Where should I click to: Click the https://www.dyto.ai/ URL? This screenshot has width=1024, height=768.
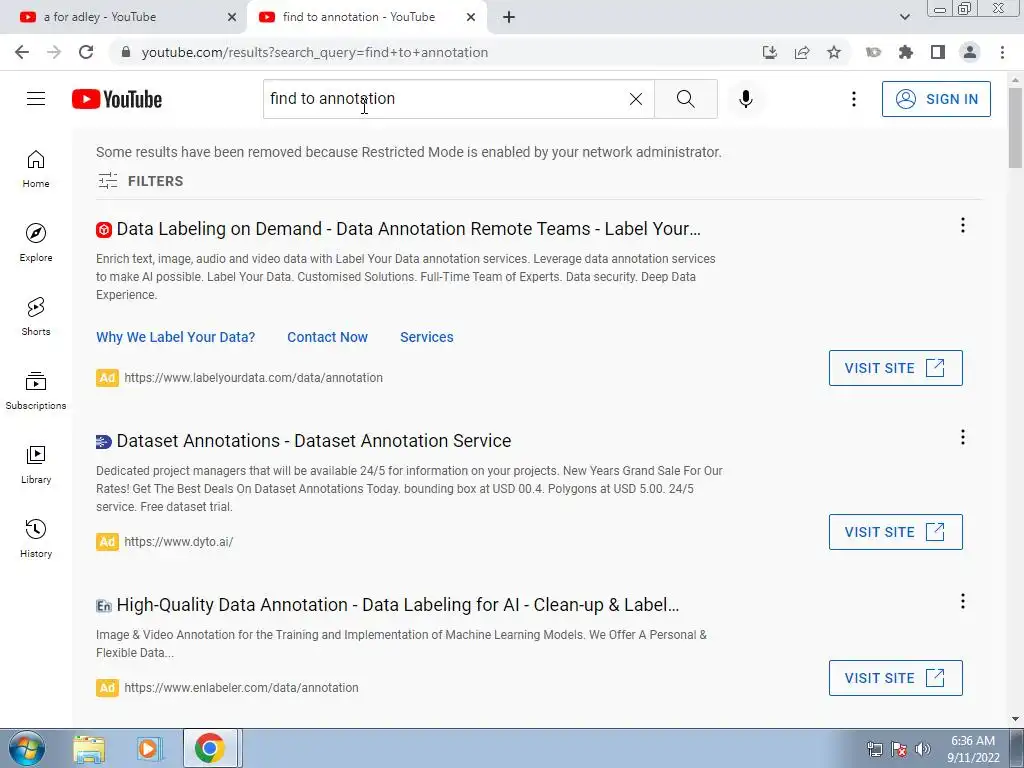178,541
